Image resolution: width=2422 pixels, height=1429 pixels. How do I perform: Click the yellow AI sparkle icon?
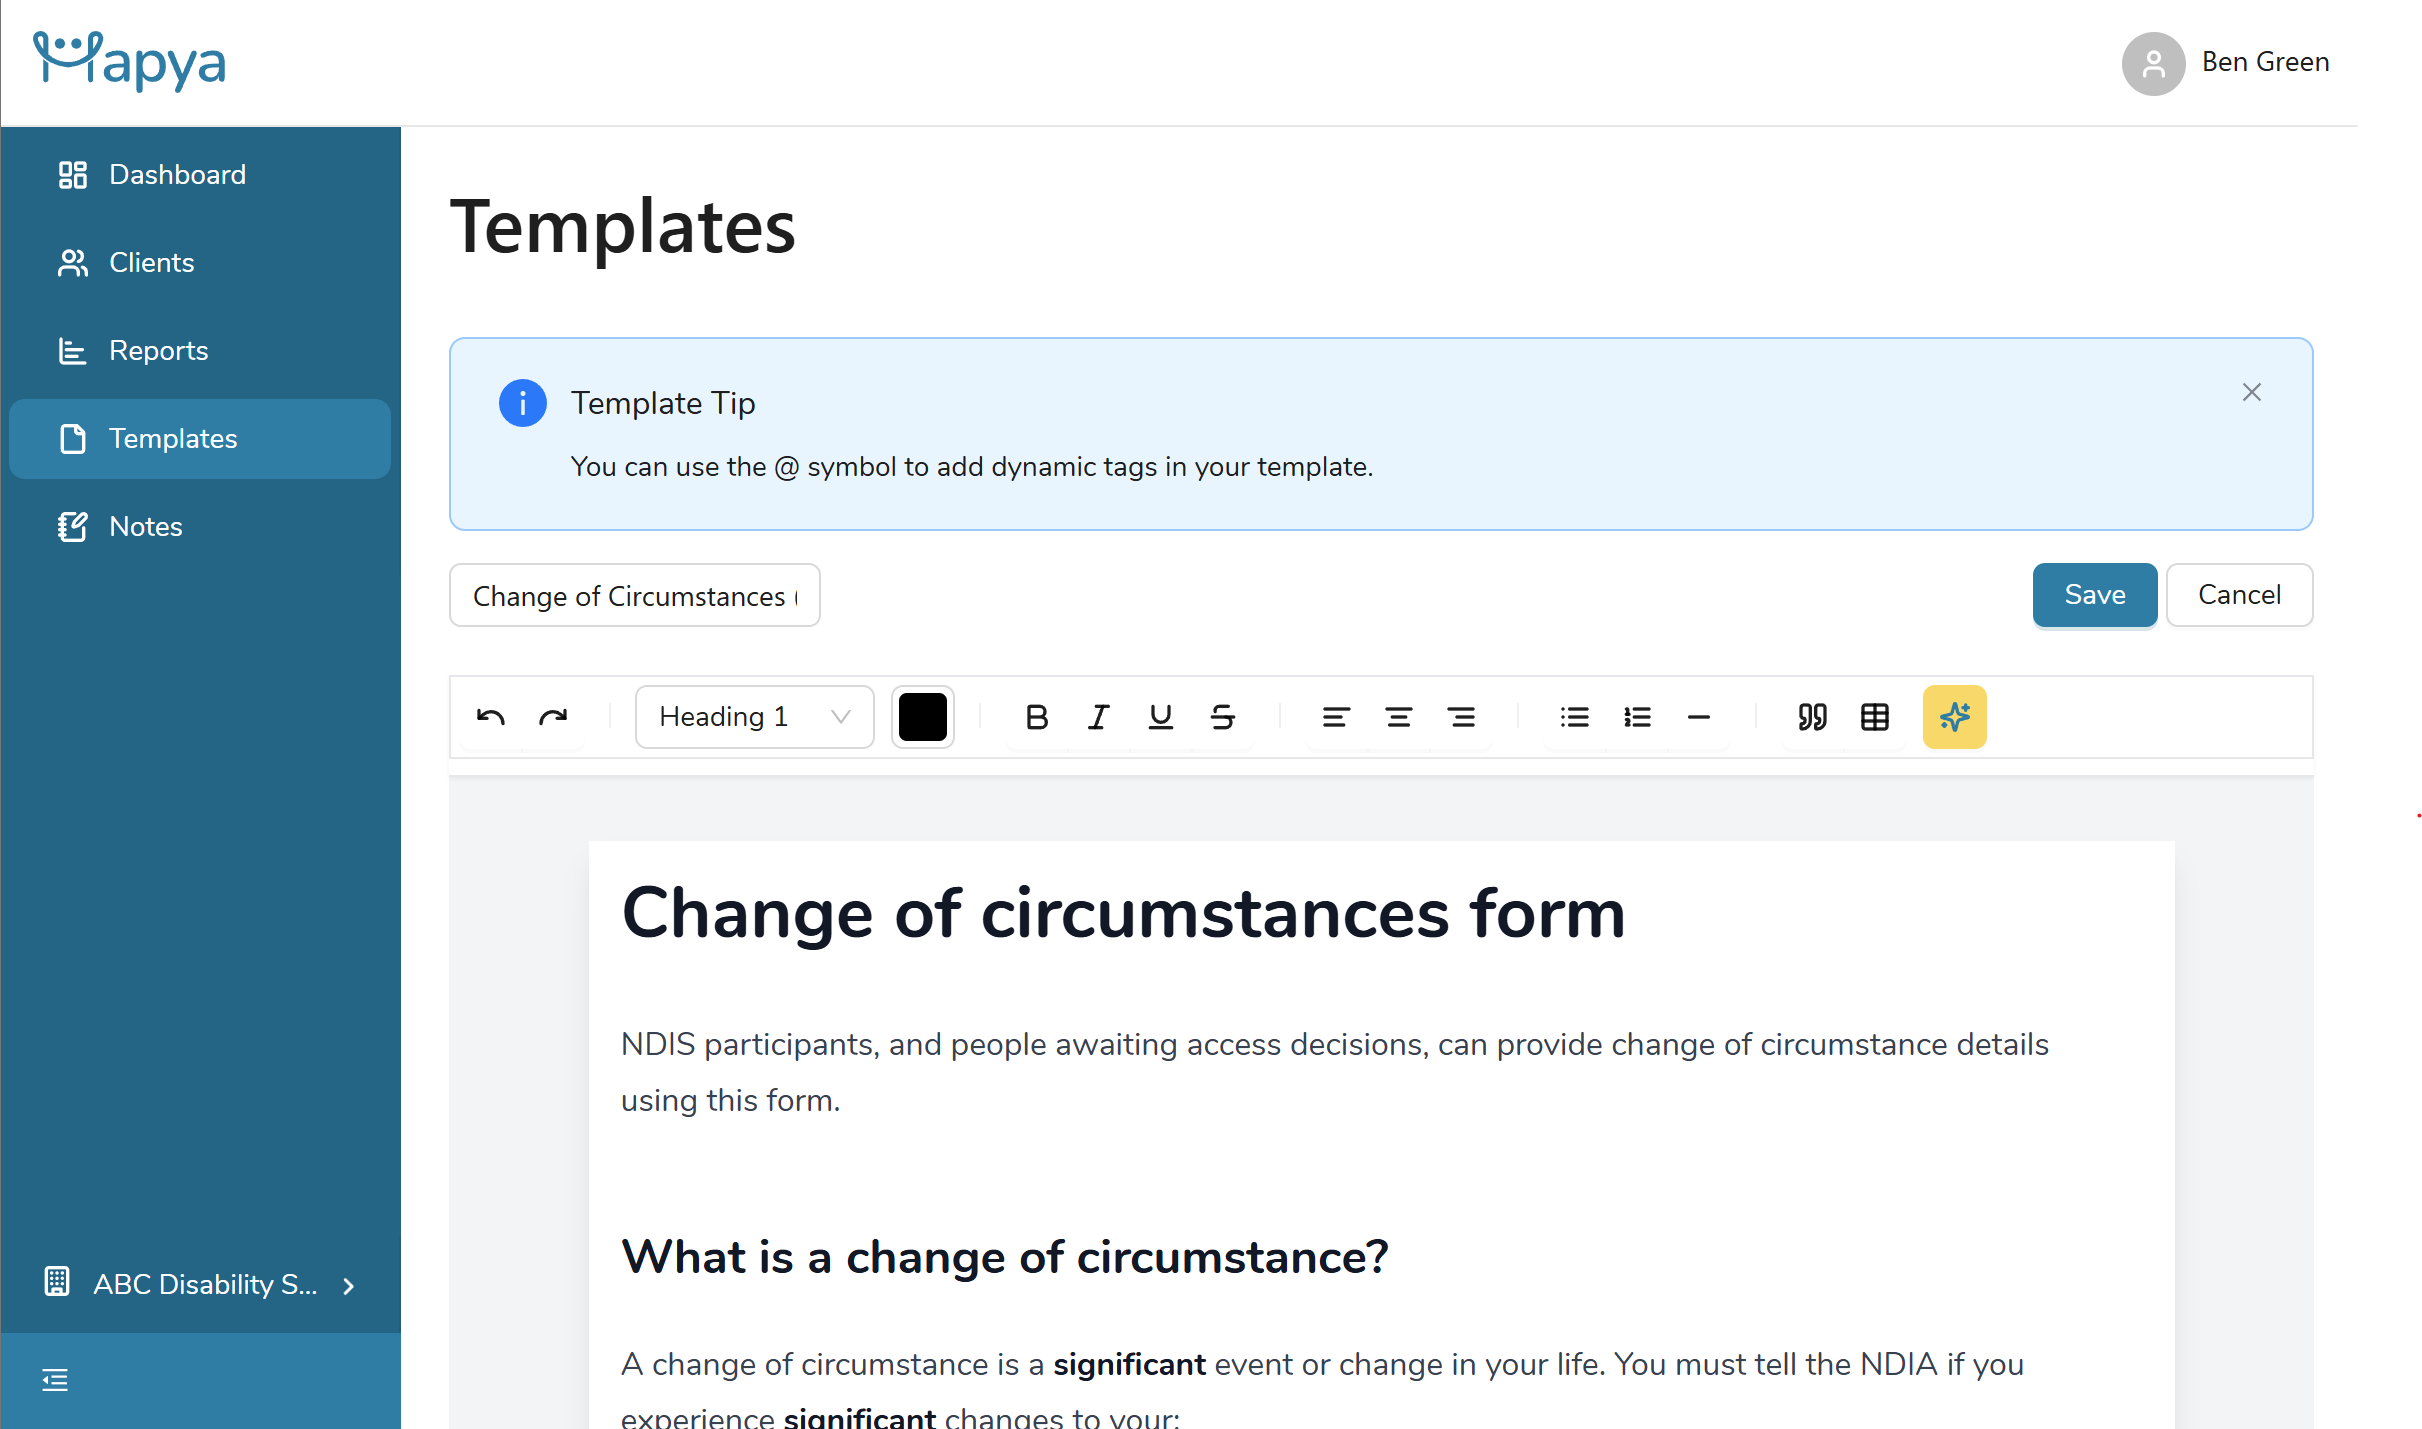click(1954, 717)
